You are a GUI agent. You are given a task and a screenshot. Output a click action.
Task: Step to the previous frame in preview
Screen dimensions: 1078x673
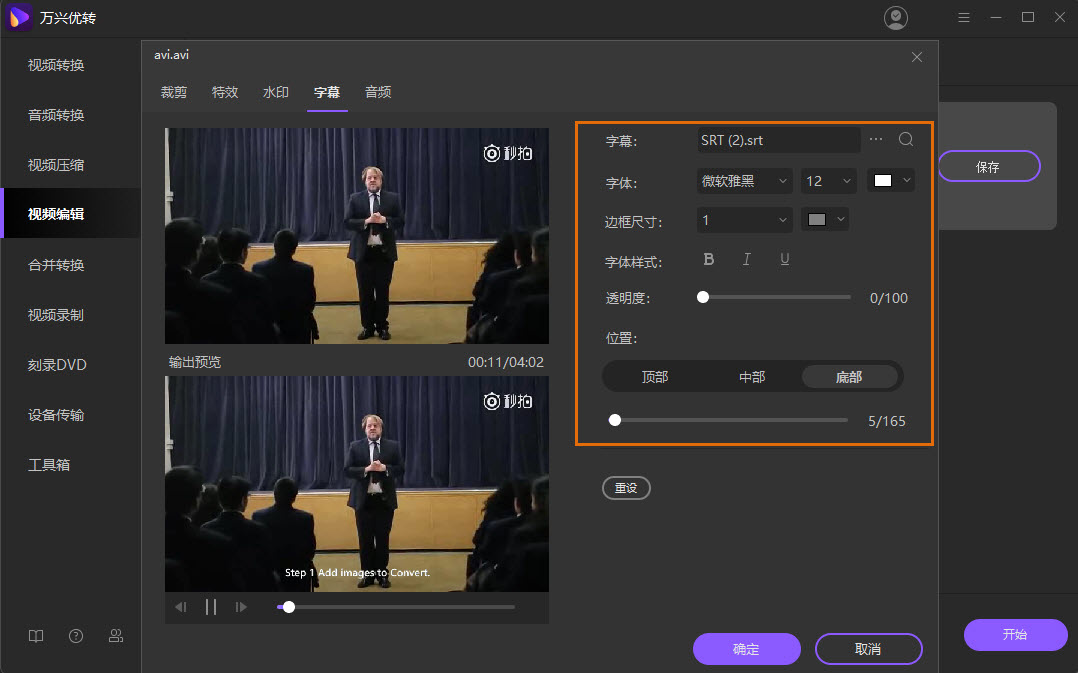pos(181,607)
